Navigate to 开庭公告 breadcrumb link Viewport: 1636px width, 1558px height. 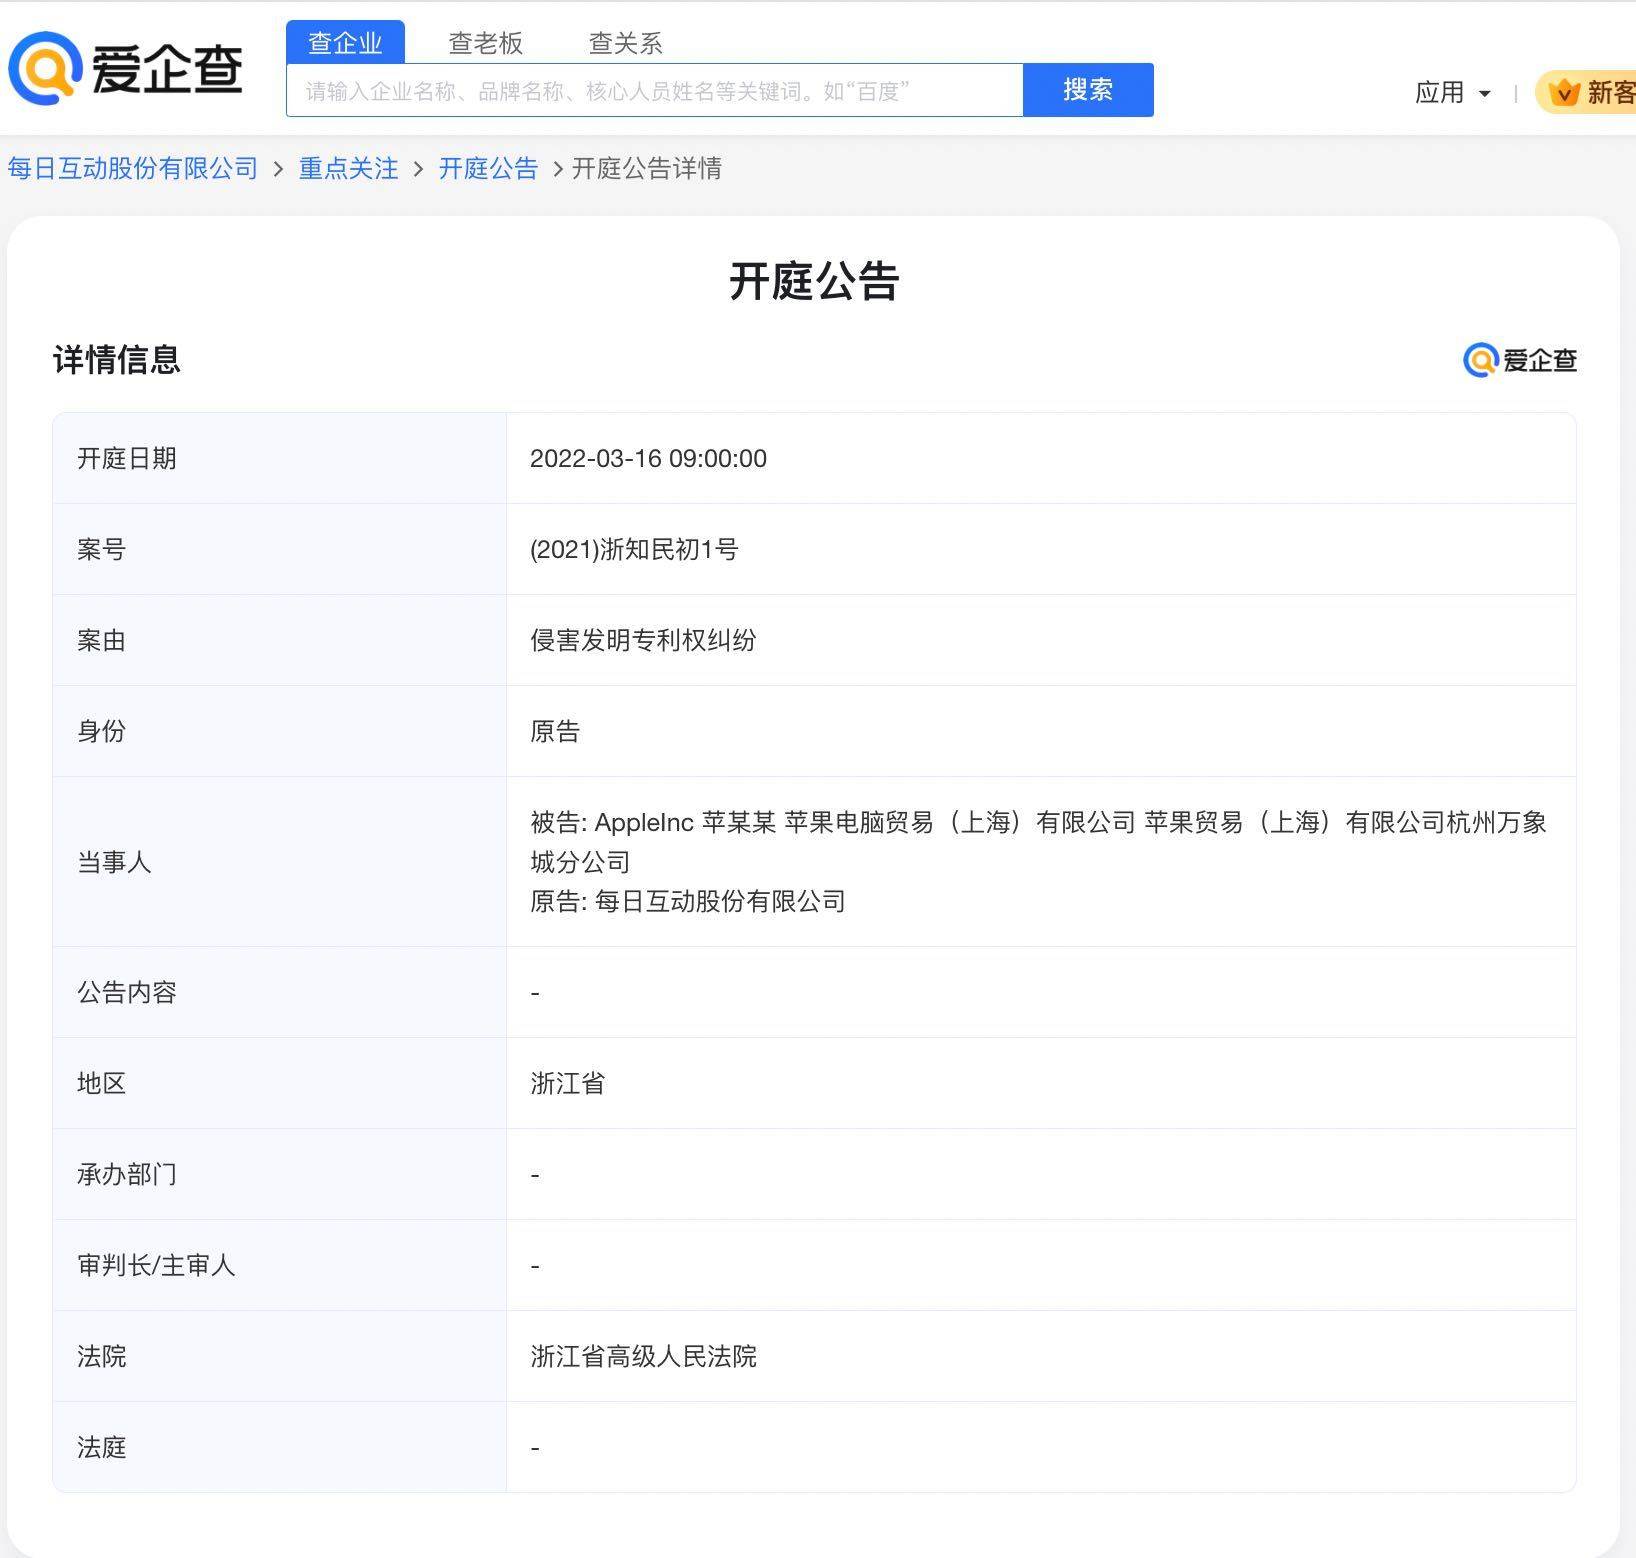pos(488,168)
